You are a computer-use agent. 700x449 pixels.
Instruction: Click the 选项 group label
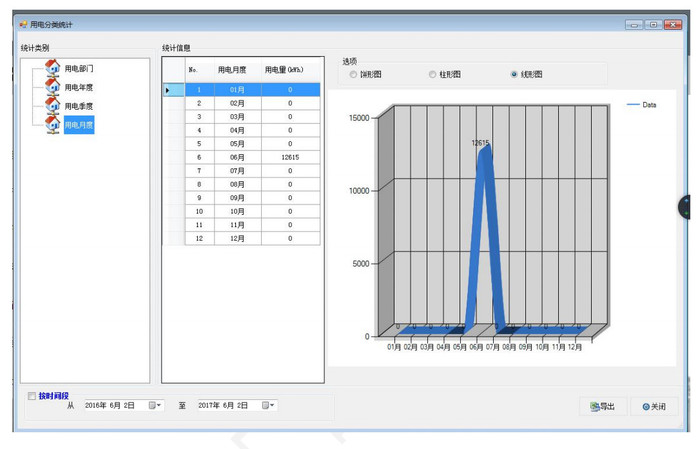click(x=350, y=61)
